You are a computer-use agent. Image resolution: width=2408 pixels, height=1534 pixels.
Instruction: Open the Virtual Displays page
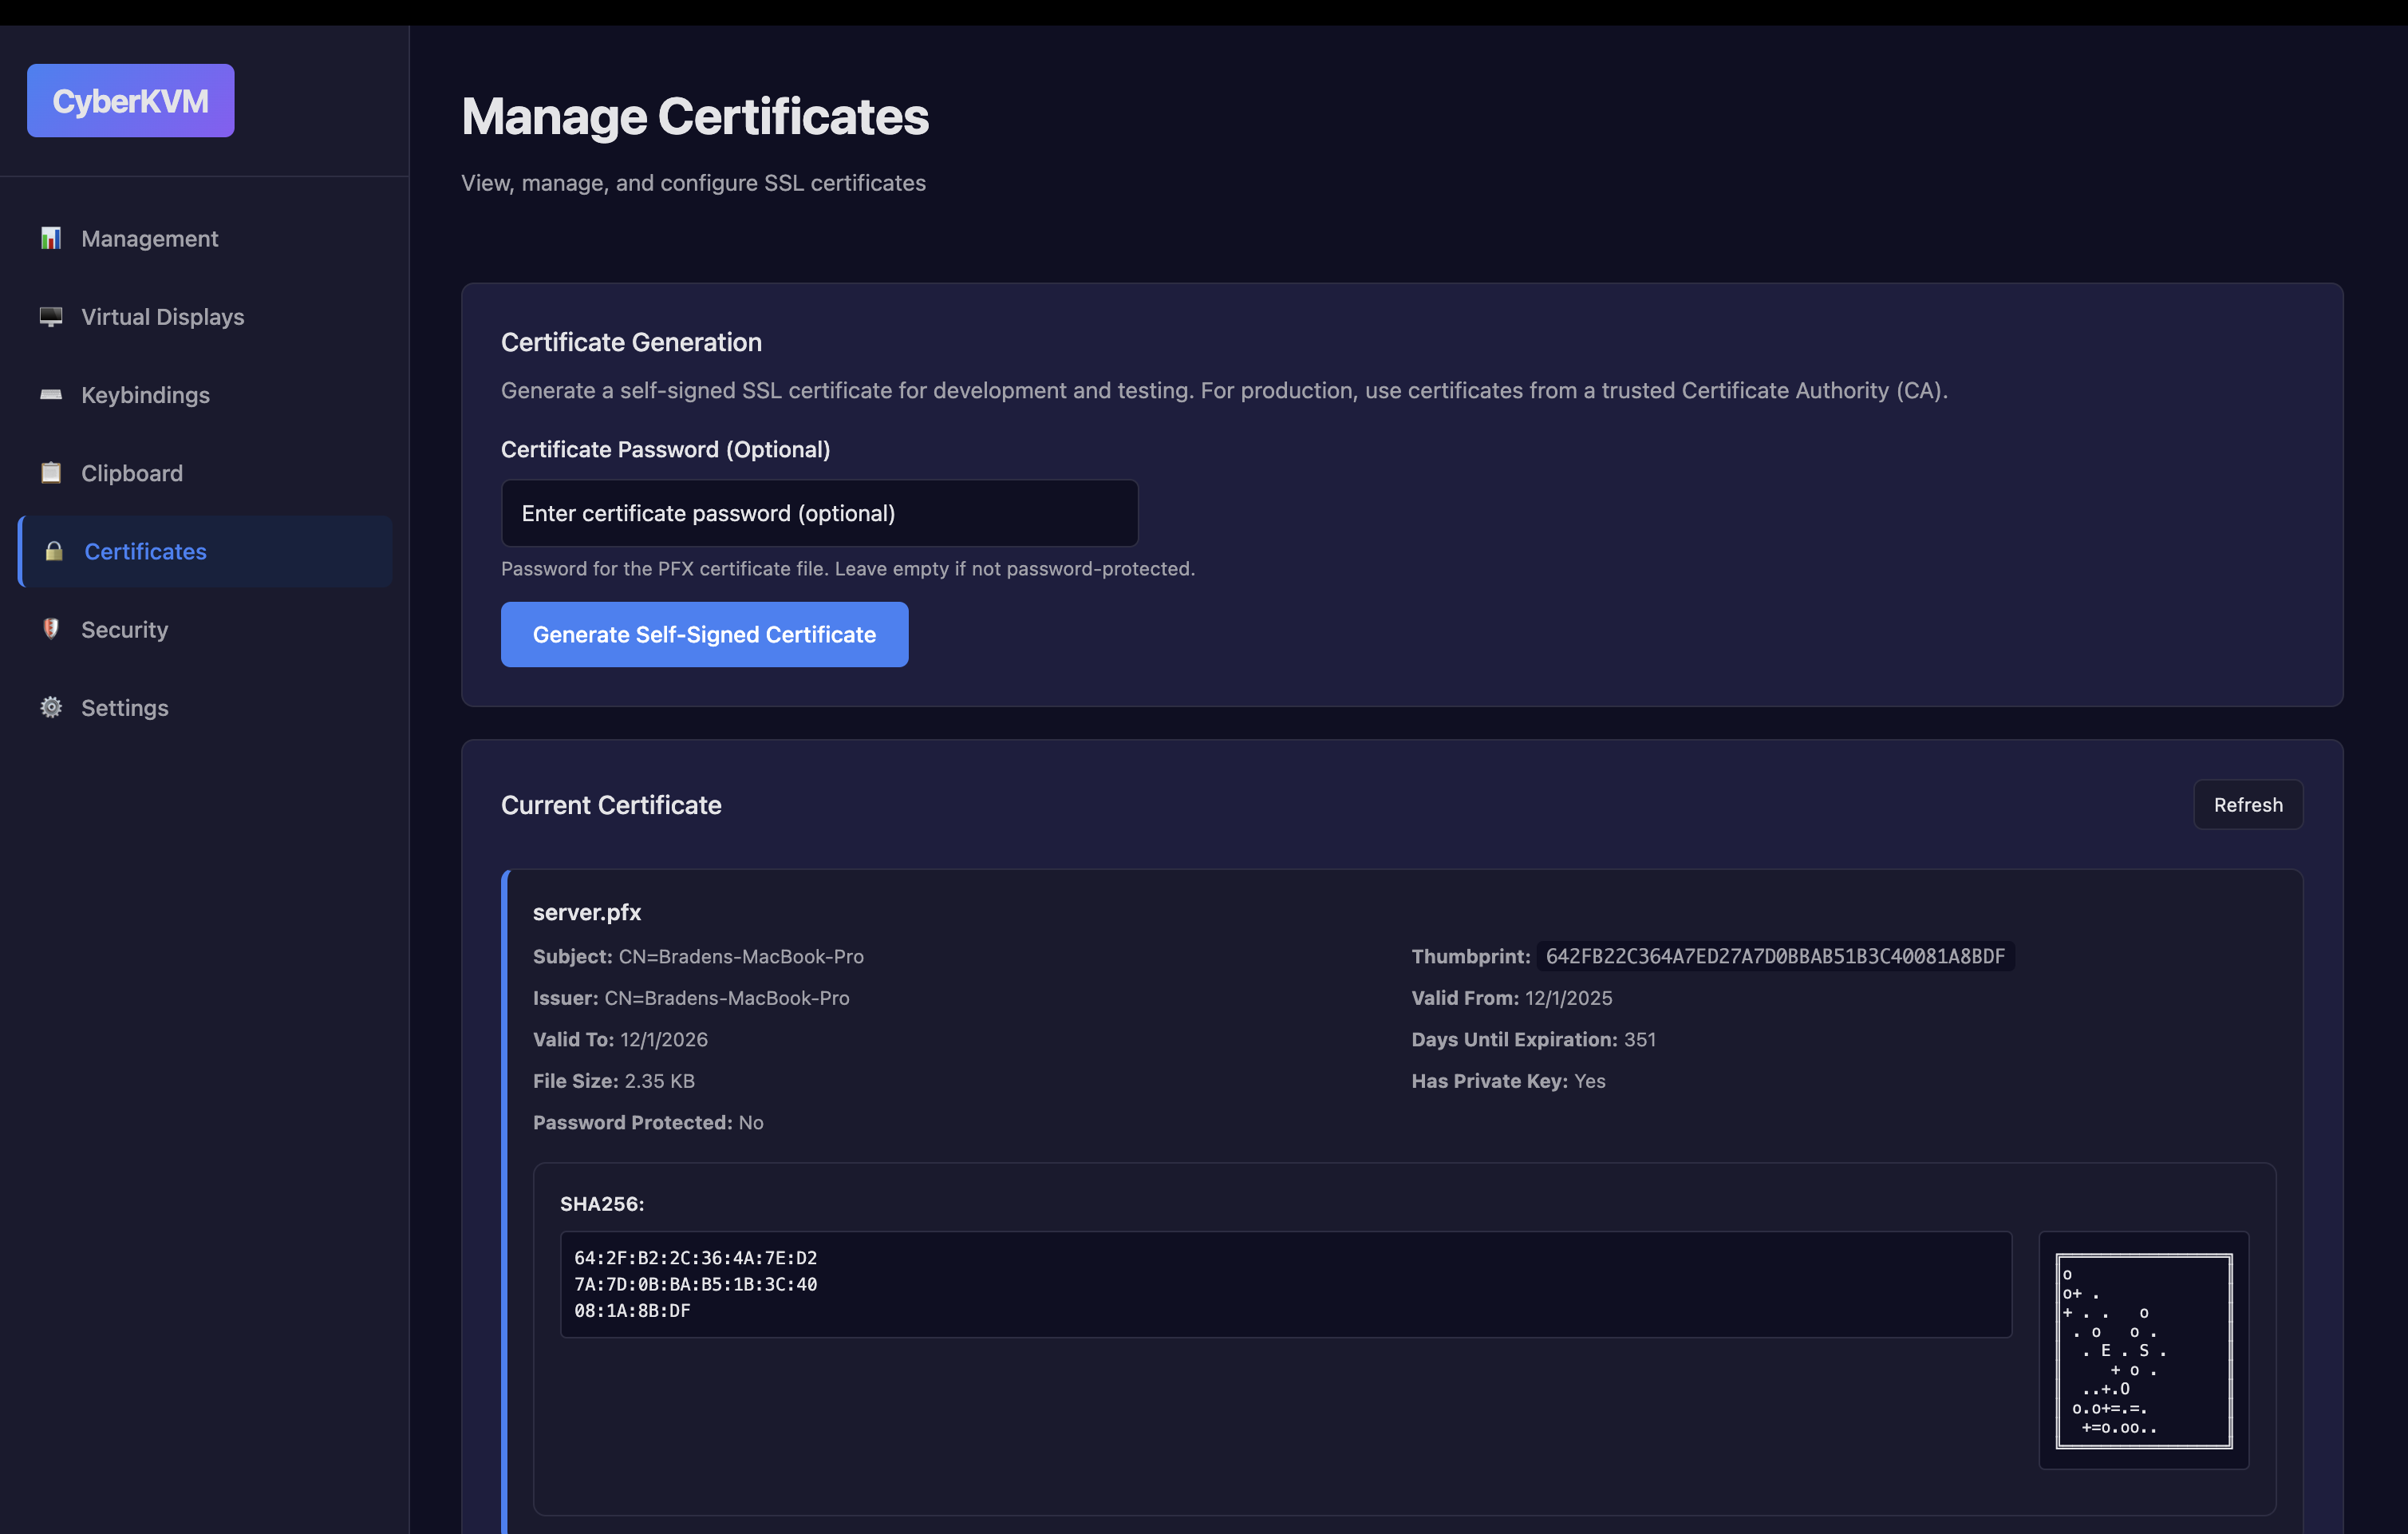click(x=162, y=316)
